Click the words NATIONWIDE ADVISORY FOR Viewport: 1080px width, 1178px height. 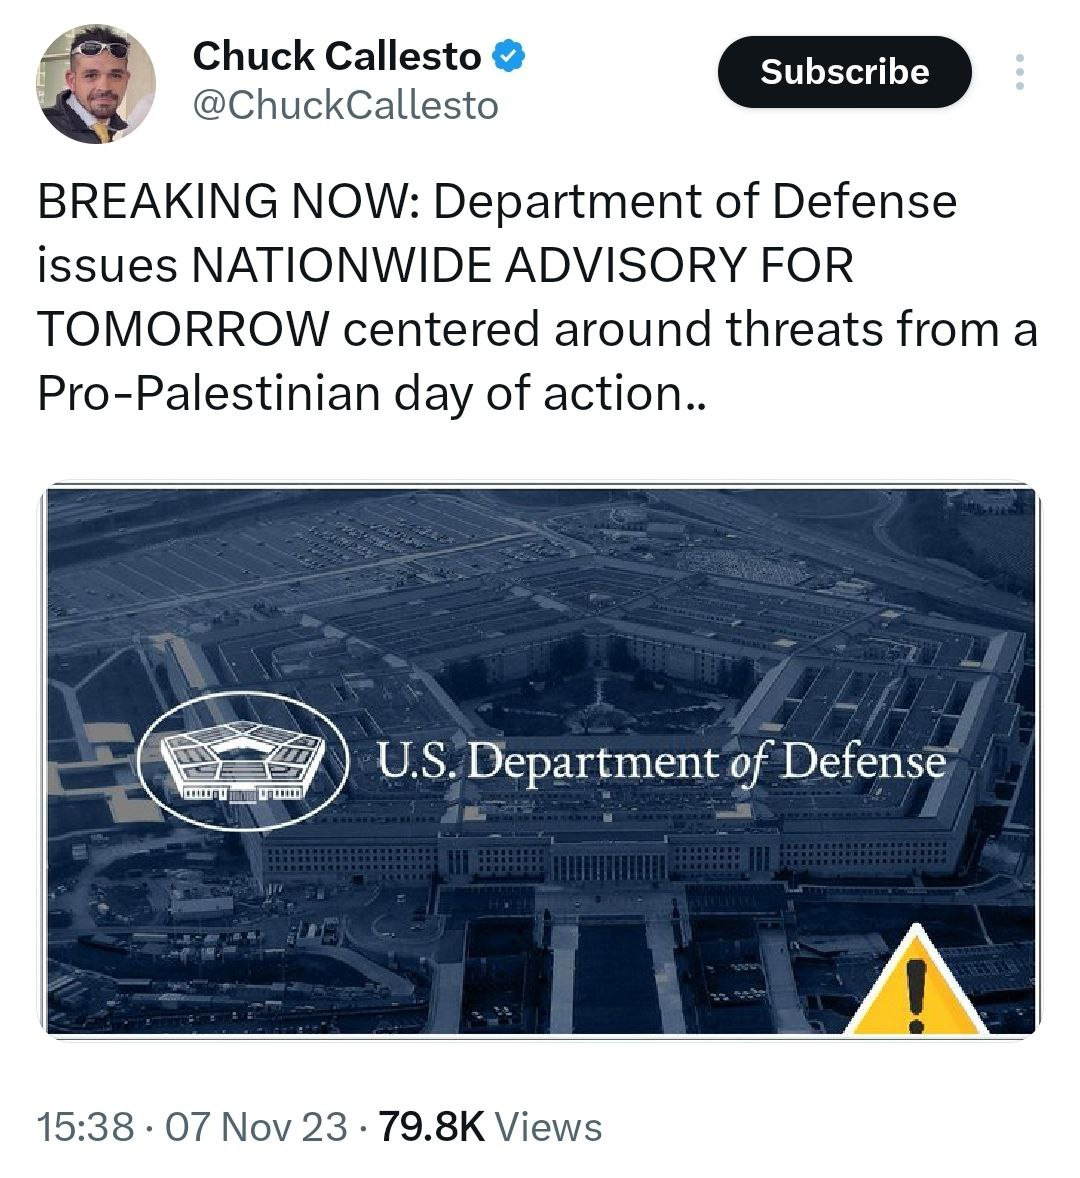[522, 265]
